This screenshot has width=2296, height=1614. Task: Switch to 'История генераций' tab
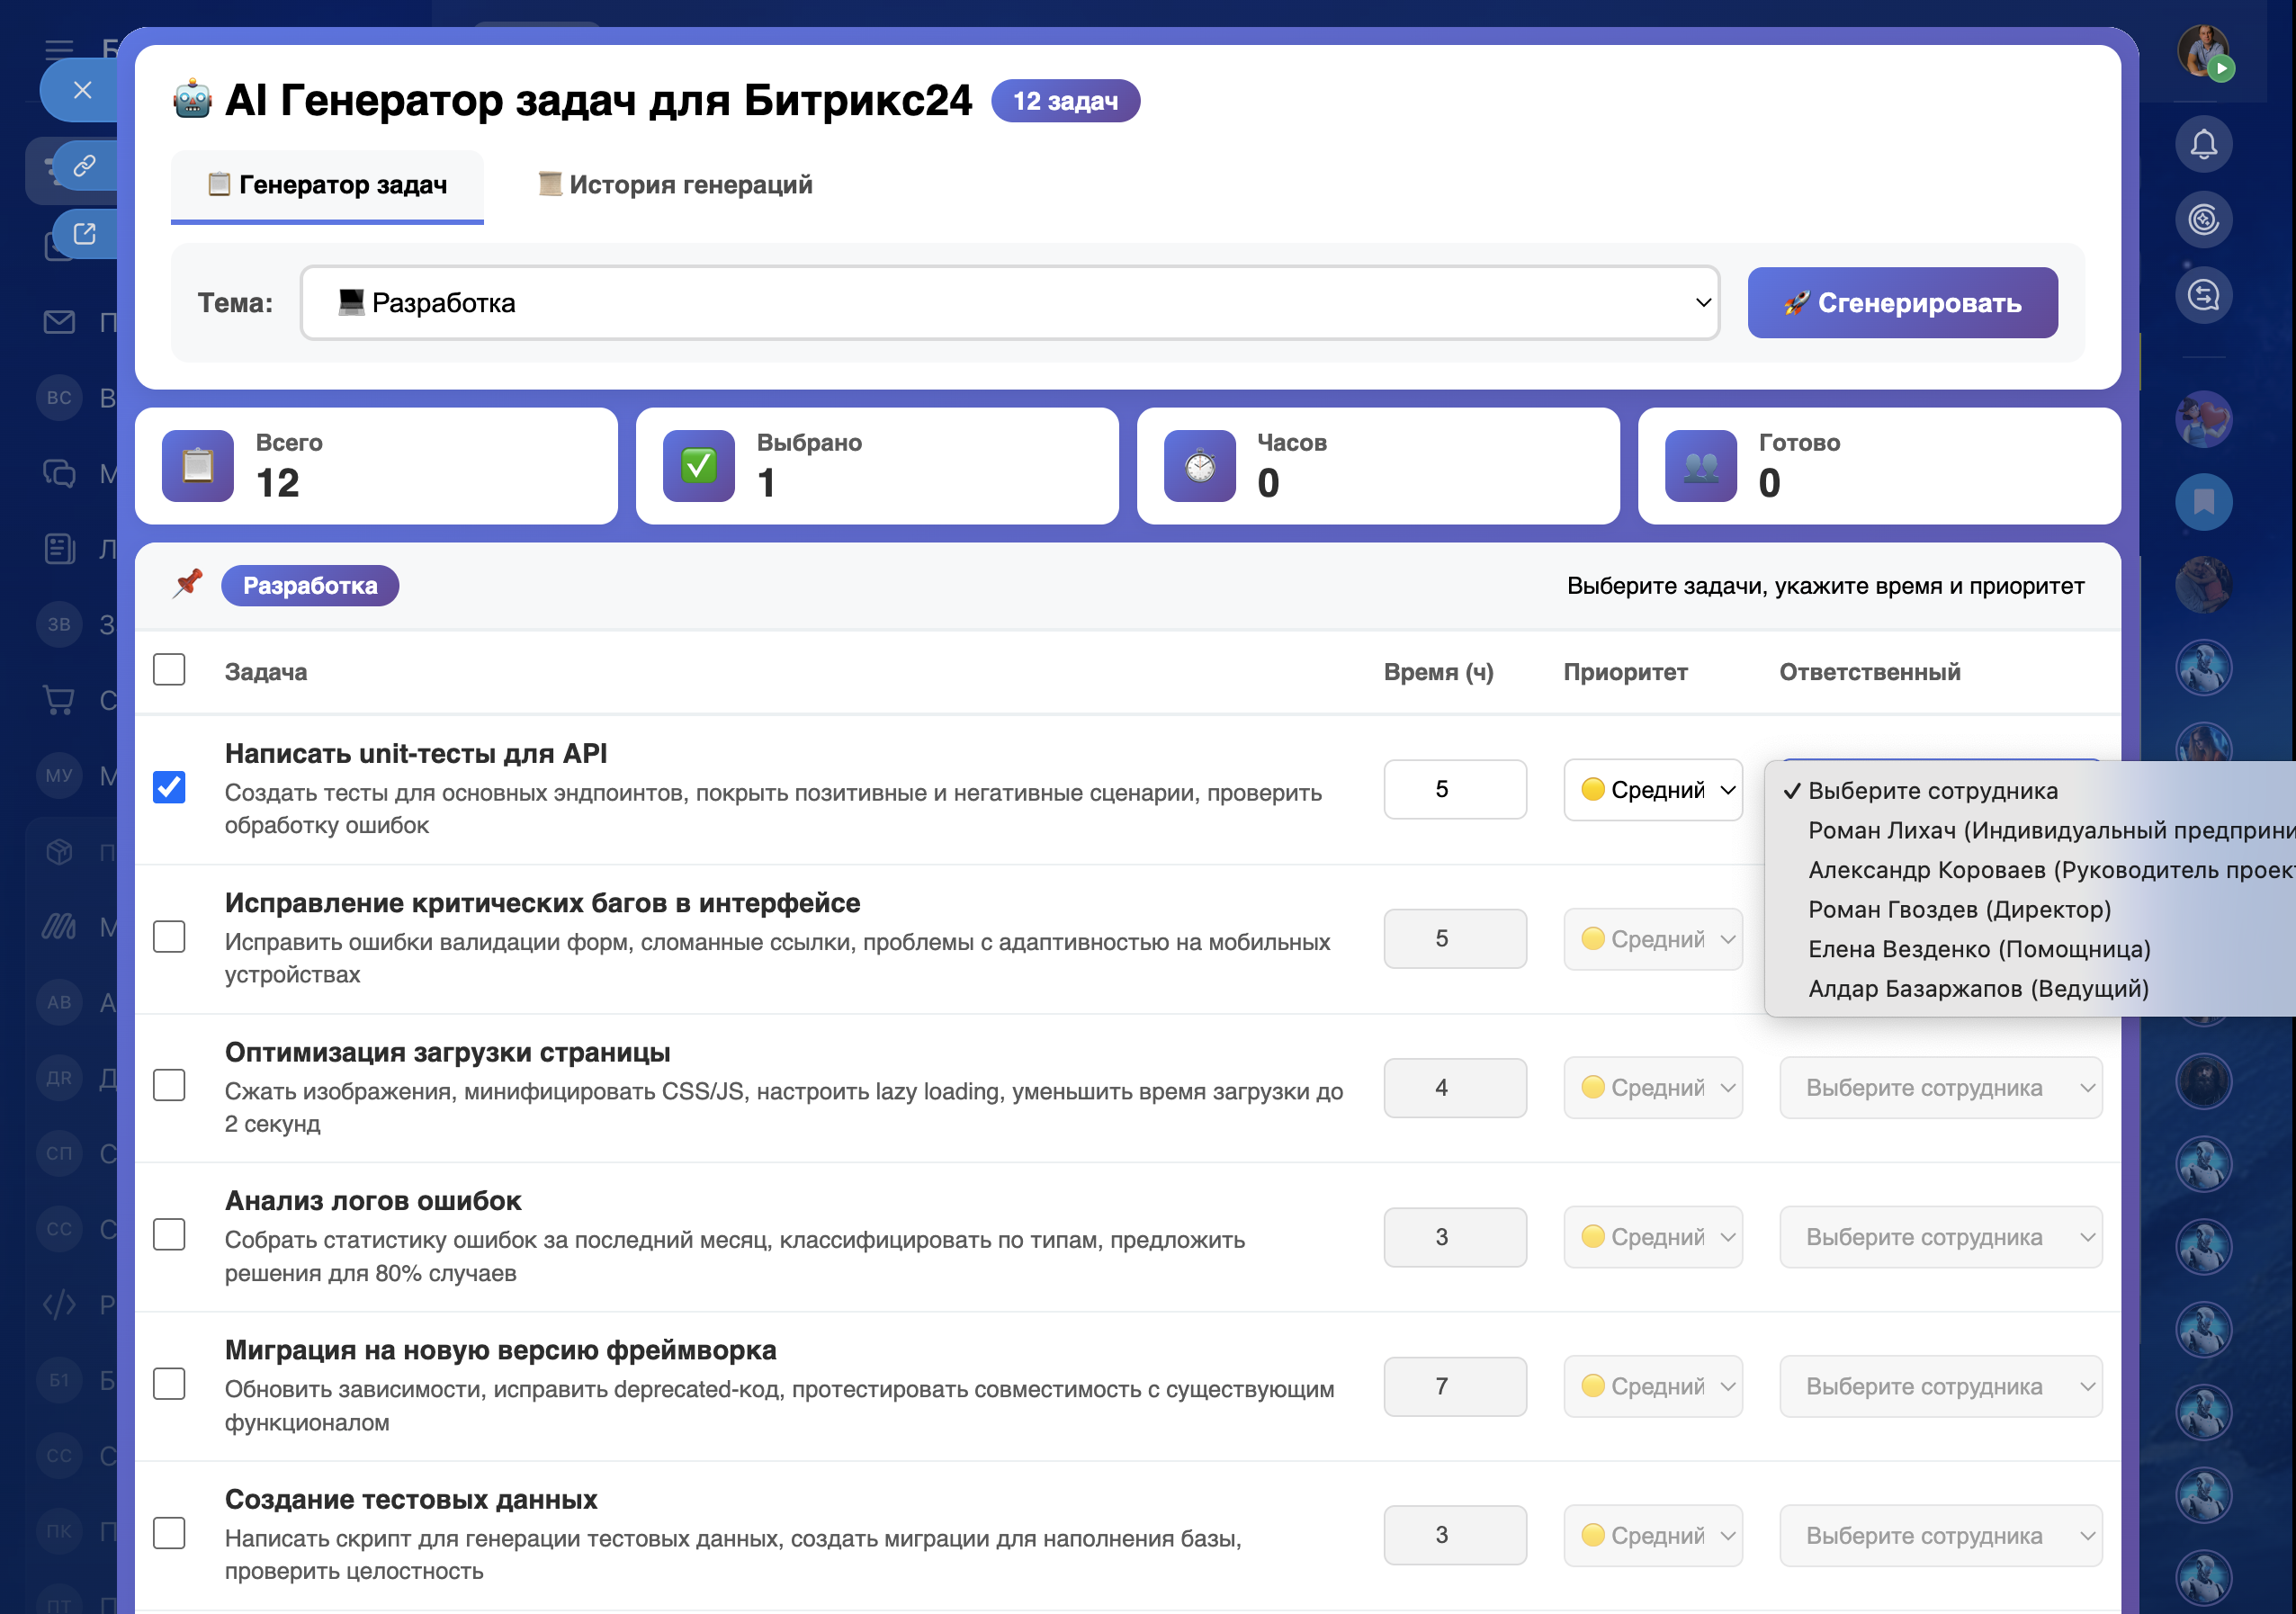coord(676,185)
